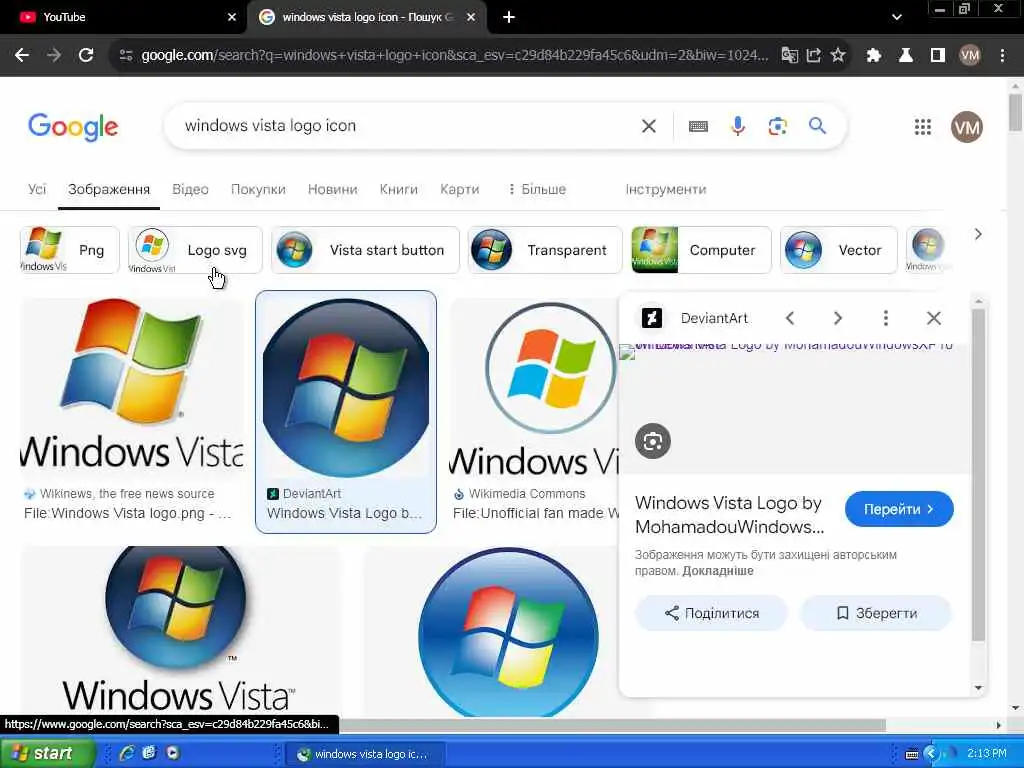This screenshot has height=768, width=1024.
Task: Open the Chrome profile avatar VM
Action: 970,56
